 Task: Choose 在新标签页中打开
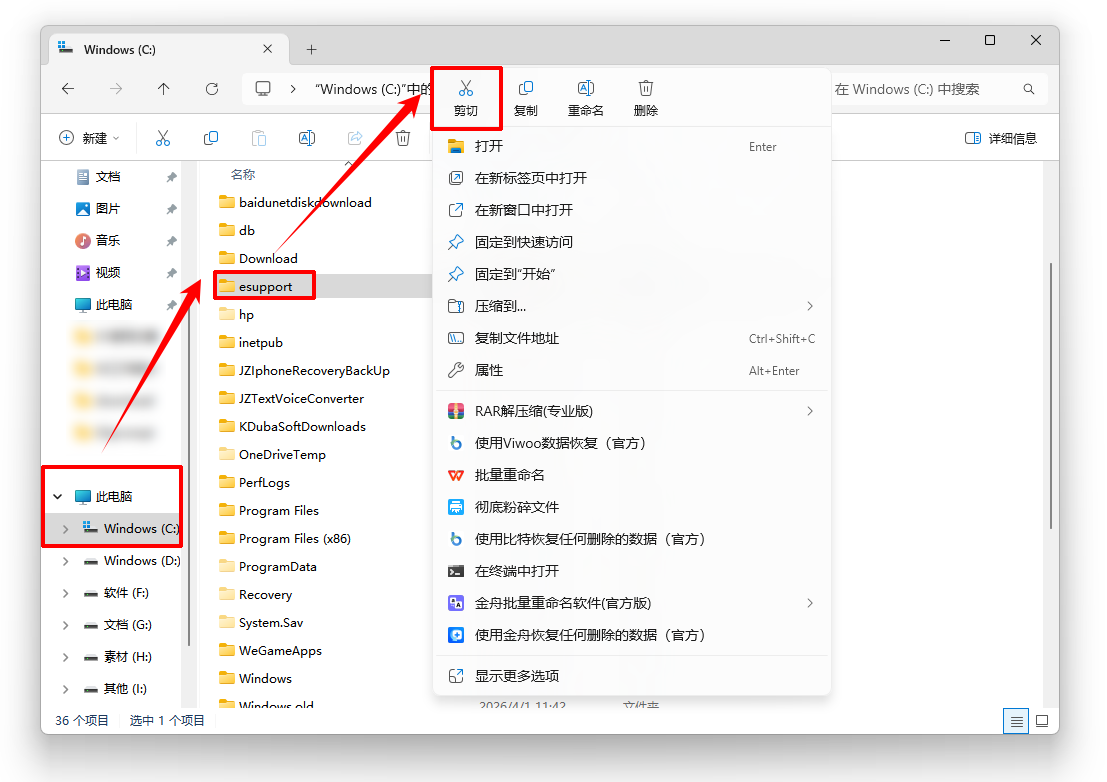point(631,178)
